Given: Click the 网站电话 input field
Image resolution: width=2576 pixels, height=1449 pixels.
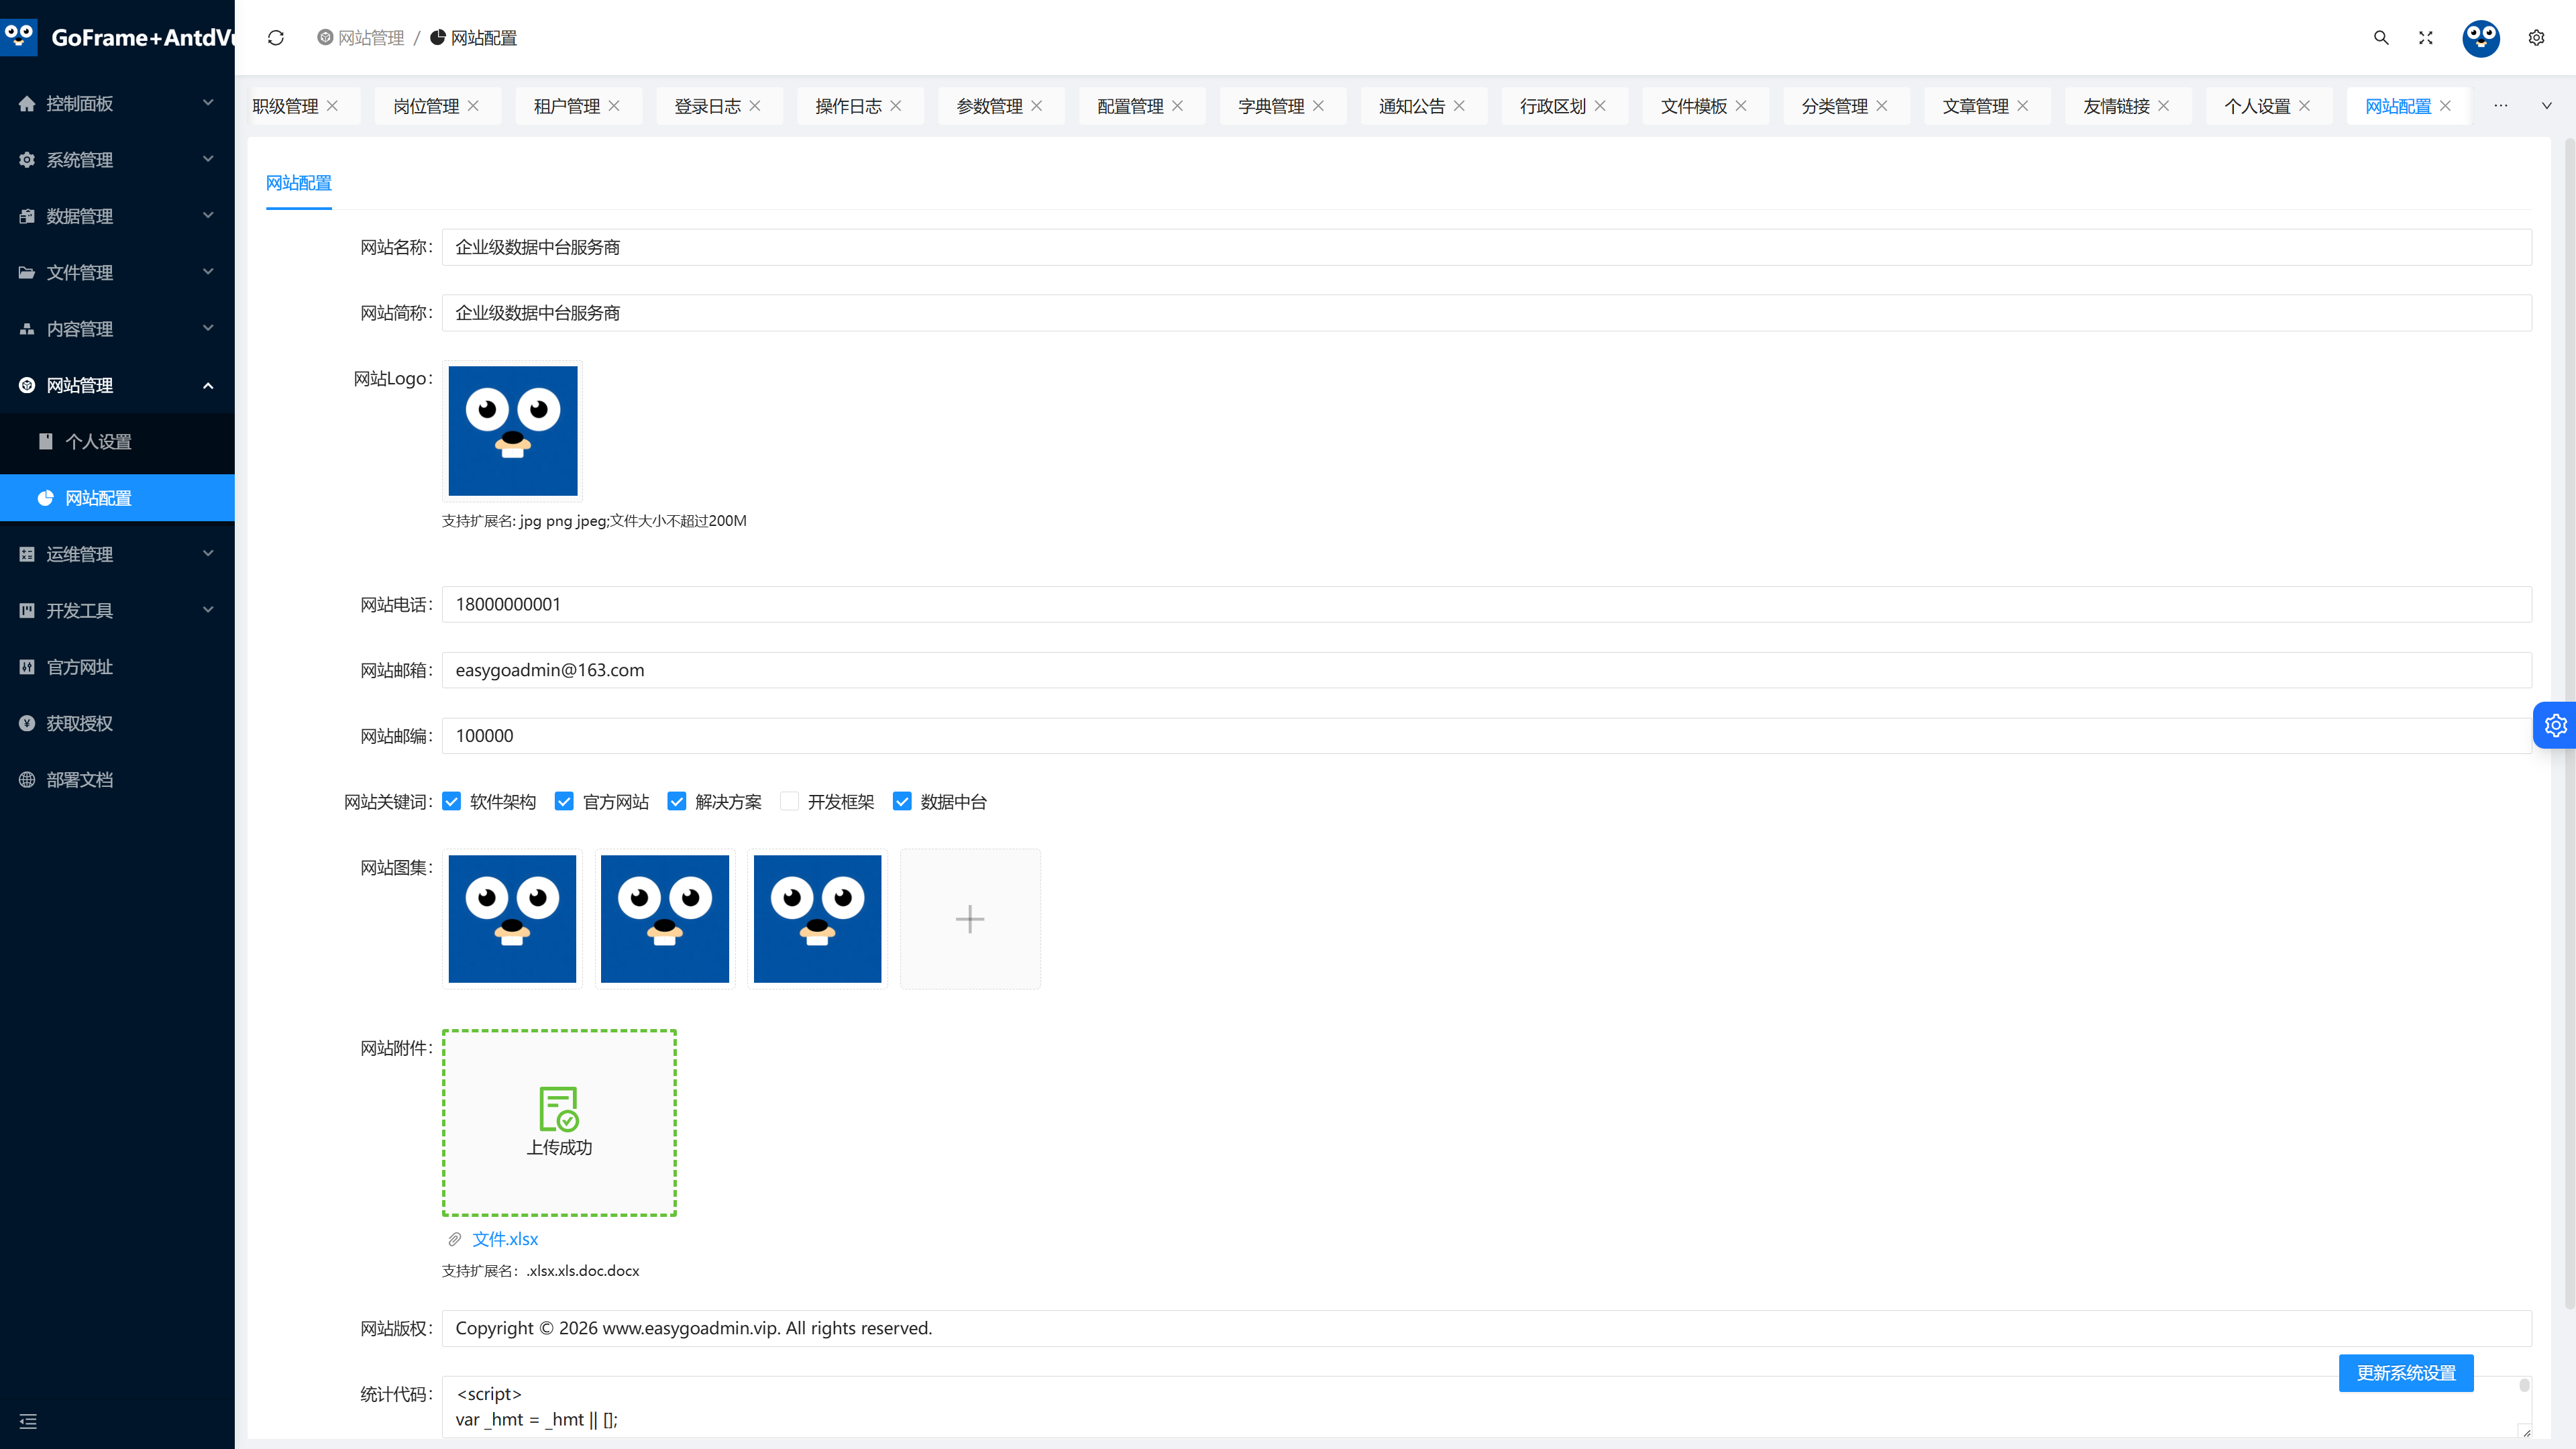Looking at the screenshot, I should [x=1486, y=604].
